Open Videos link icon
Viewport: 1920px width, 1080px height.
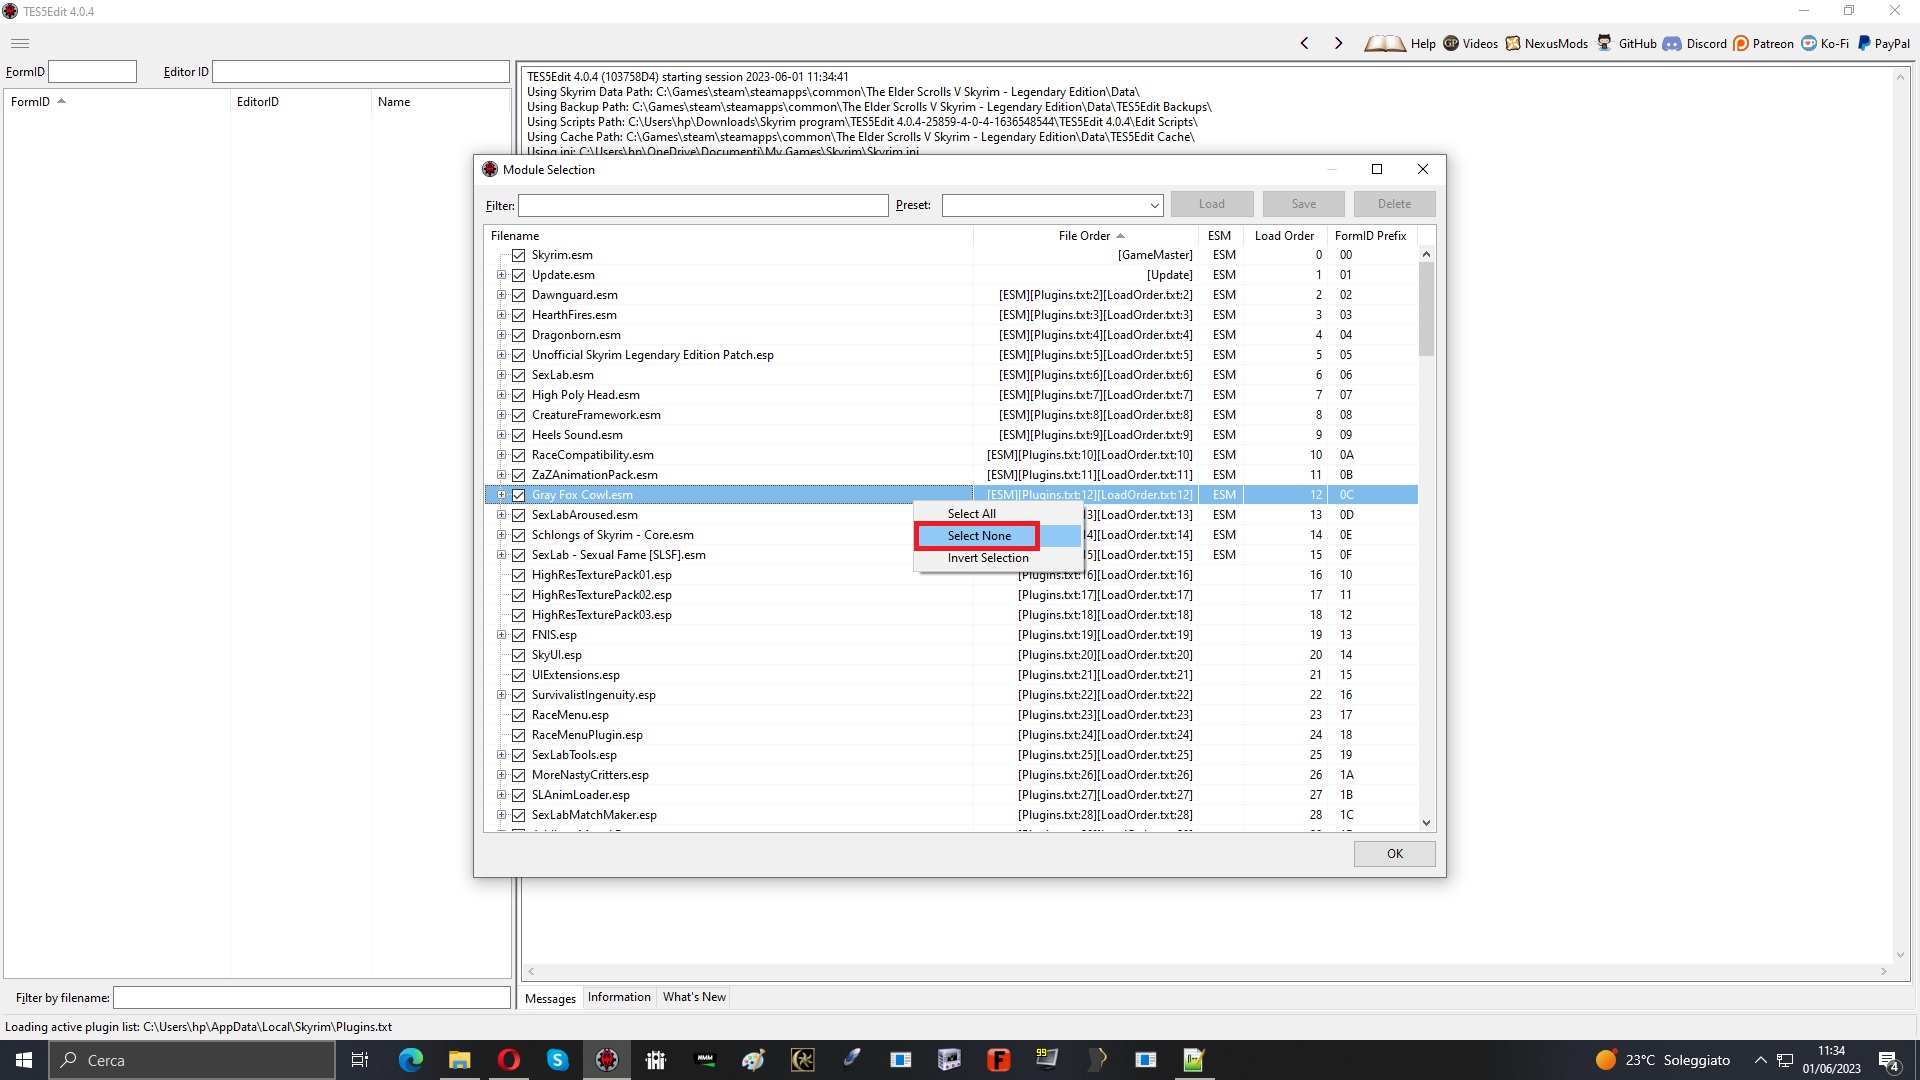(x=1451, y=43)
